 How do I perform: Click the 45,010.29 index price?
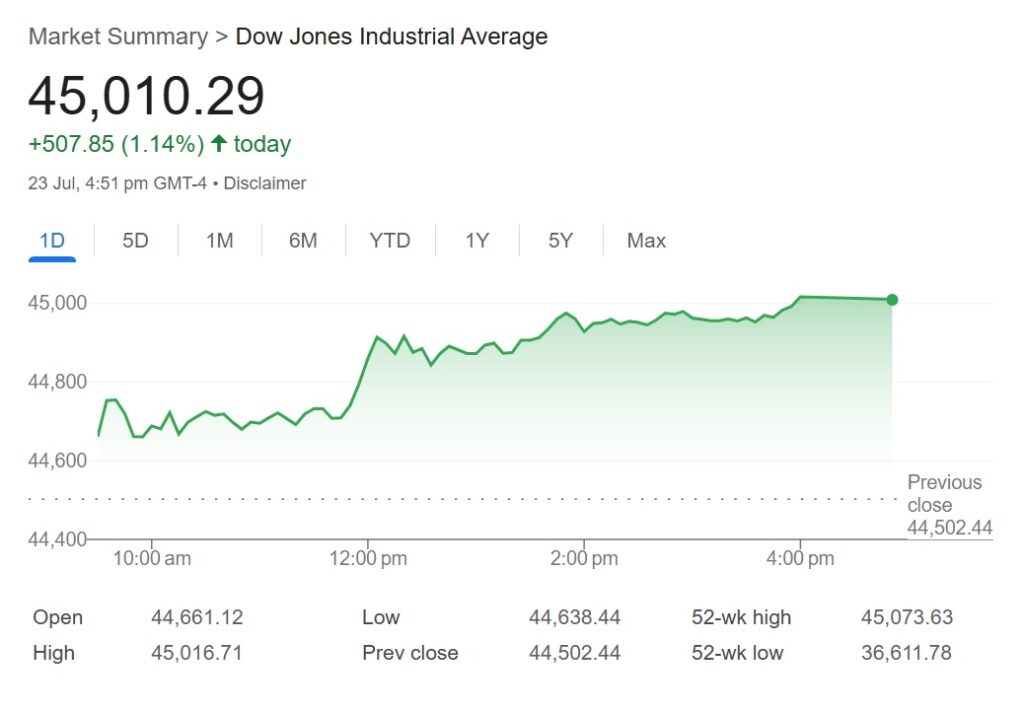pos(146,96)
